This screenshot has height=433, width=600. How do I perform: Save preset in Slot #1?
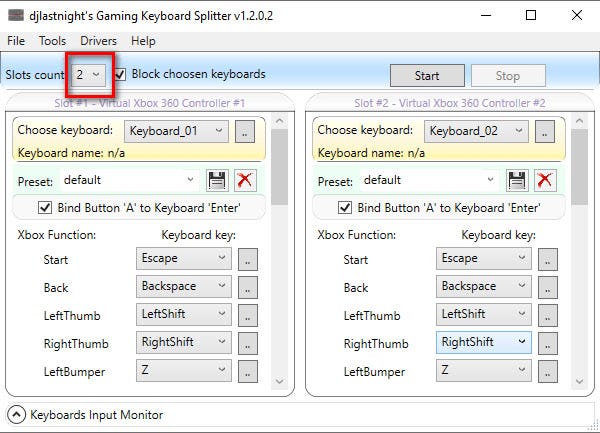[x=217, y=181]
